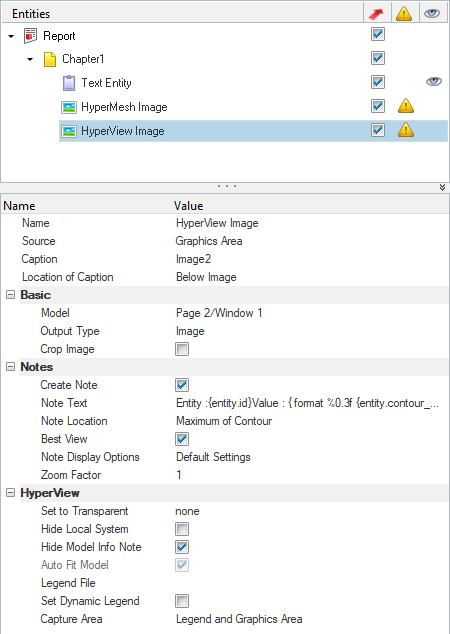This screenshot has width=450, height=634.
Task: Enable the Crop Image checkbox
Action: 182,349
